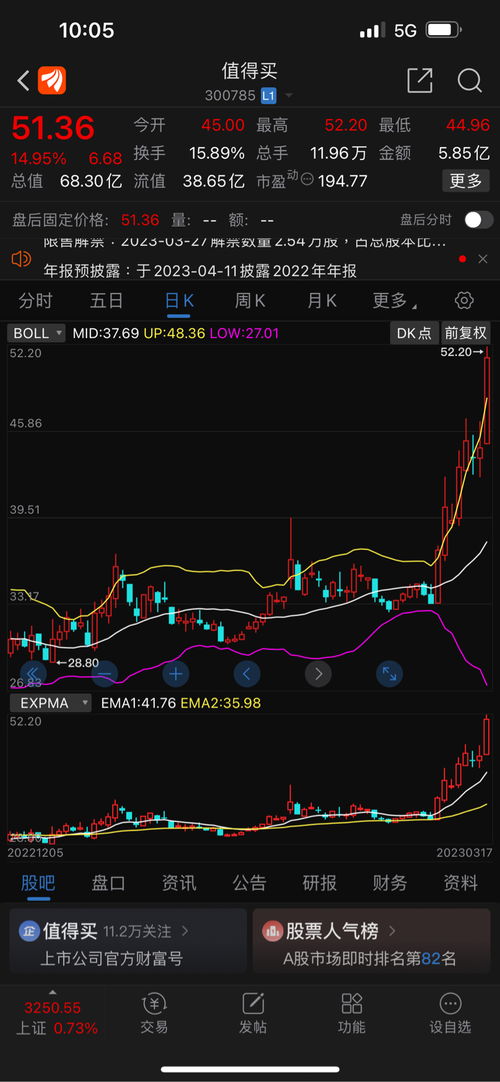Open the 资料 tab

point(460,883)
